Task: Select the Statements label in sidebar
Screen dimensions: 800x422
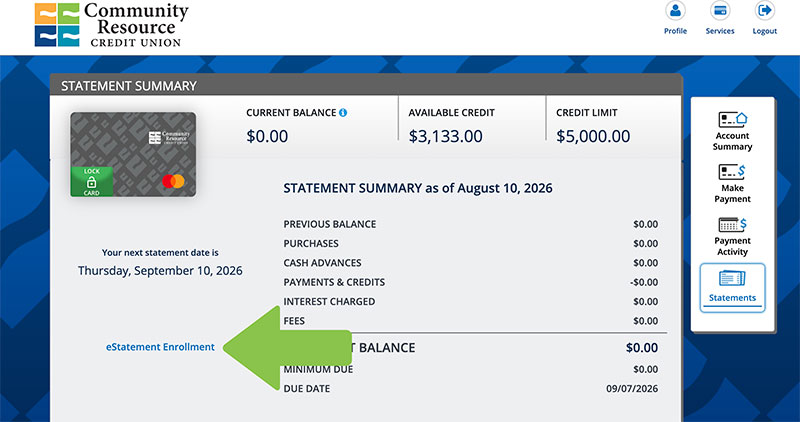Action: point(732,298)
